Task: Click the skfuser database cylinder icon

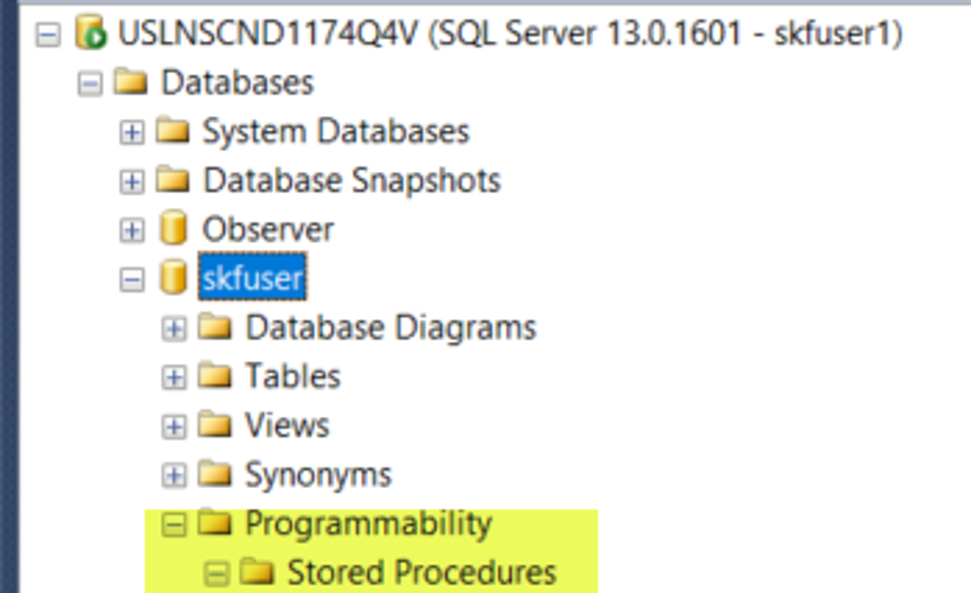Action: click(x=173, y=277)
